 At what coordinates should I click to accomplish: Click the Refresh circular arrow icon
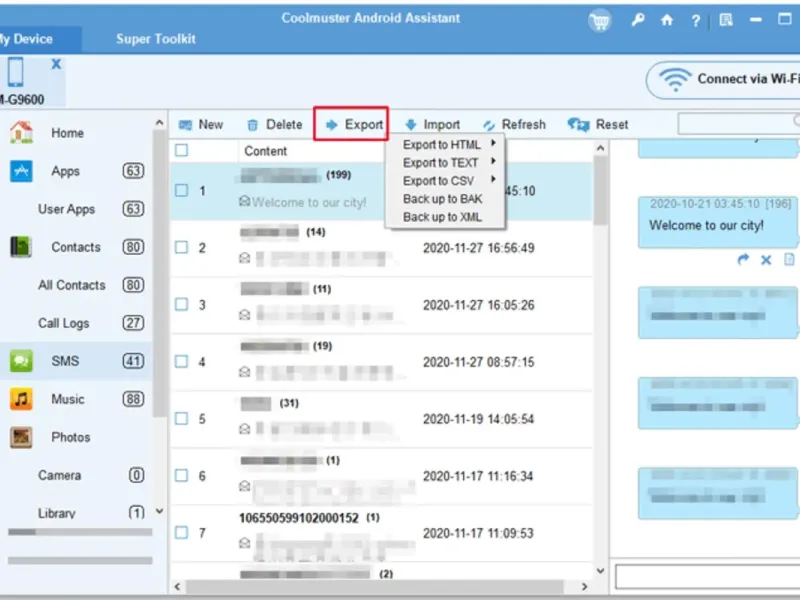tap(489, 124)
